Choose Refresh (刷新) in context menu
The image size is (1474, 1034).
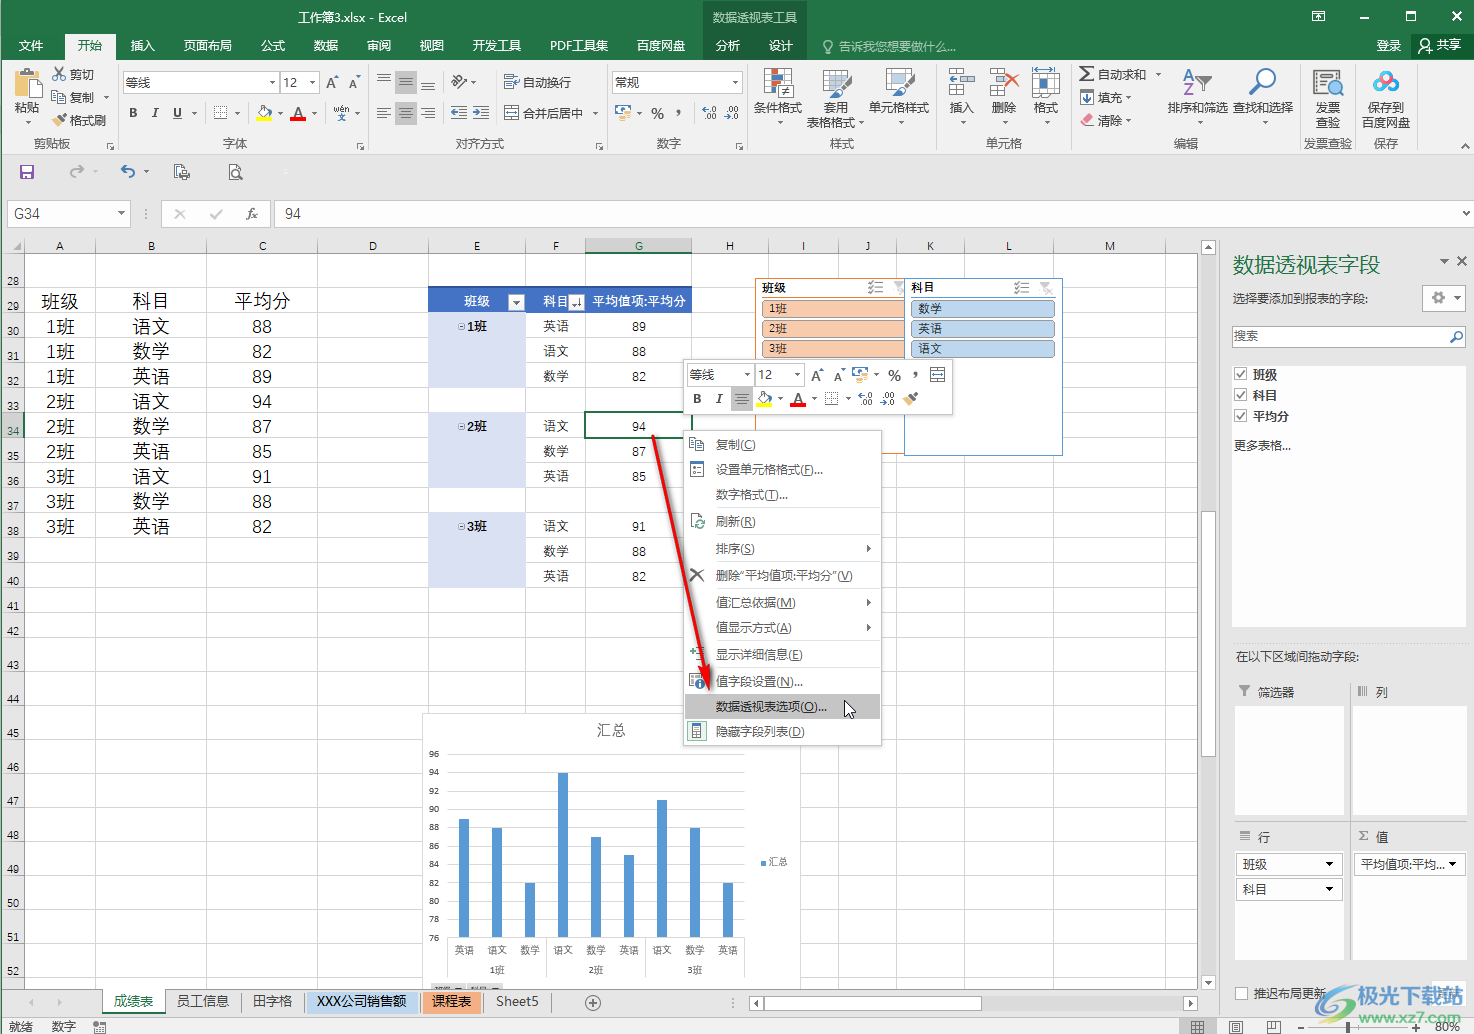782,521
